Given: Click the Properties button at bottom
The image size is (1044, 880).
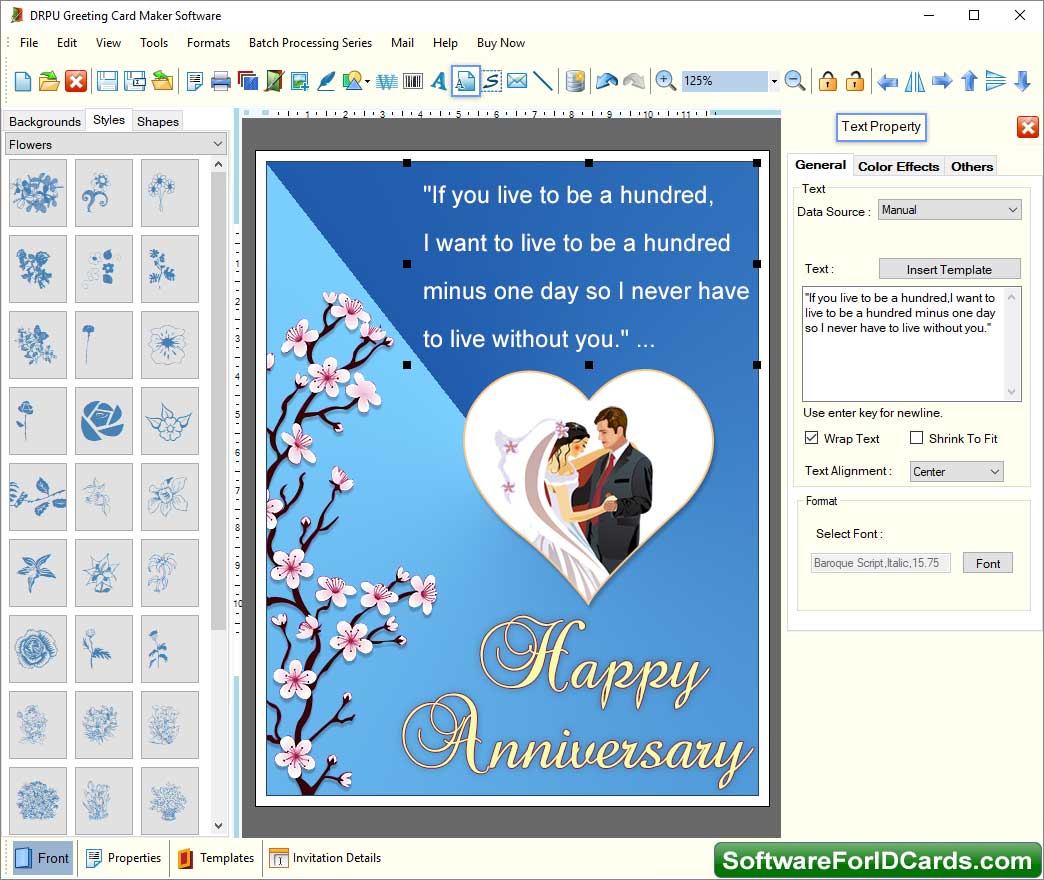Looking at the screenshot, I should (x=124, y=858).
